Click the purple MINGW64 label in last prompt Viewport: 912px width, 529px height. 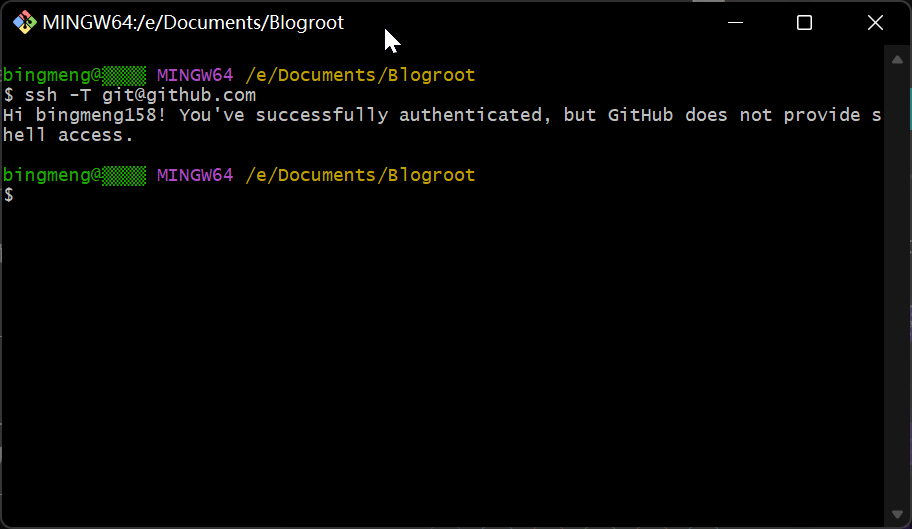(195, 175)
